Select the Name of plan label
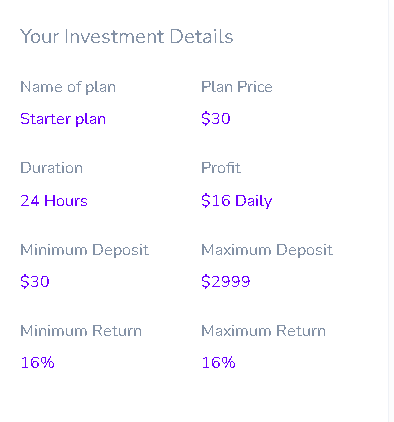The image size is (394, 422). pos(68,87)
